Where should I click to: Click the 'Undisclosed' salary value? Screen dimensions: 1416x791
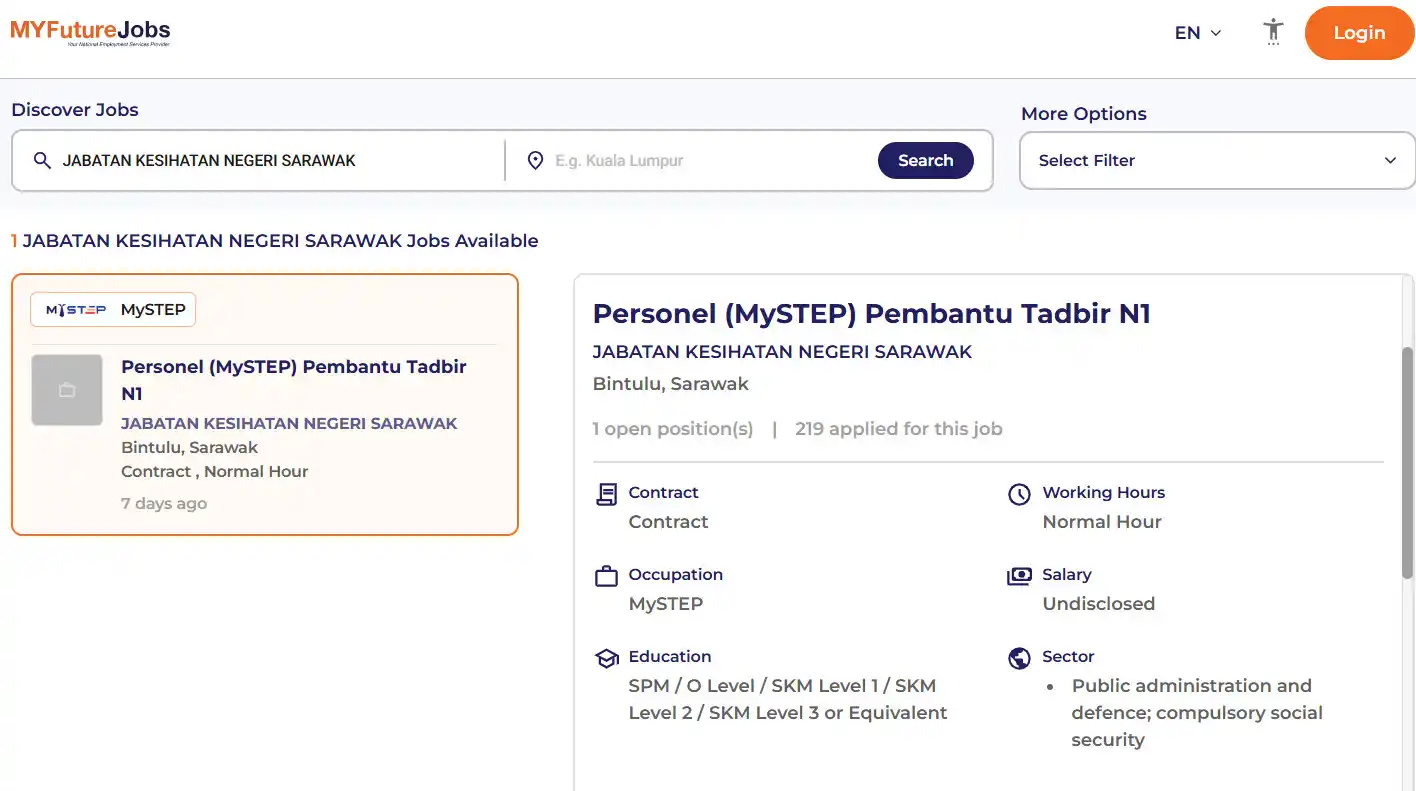point(1098,604)
